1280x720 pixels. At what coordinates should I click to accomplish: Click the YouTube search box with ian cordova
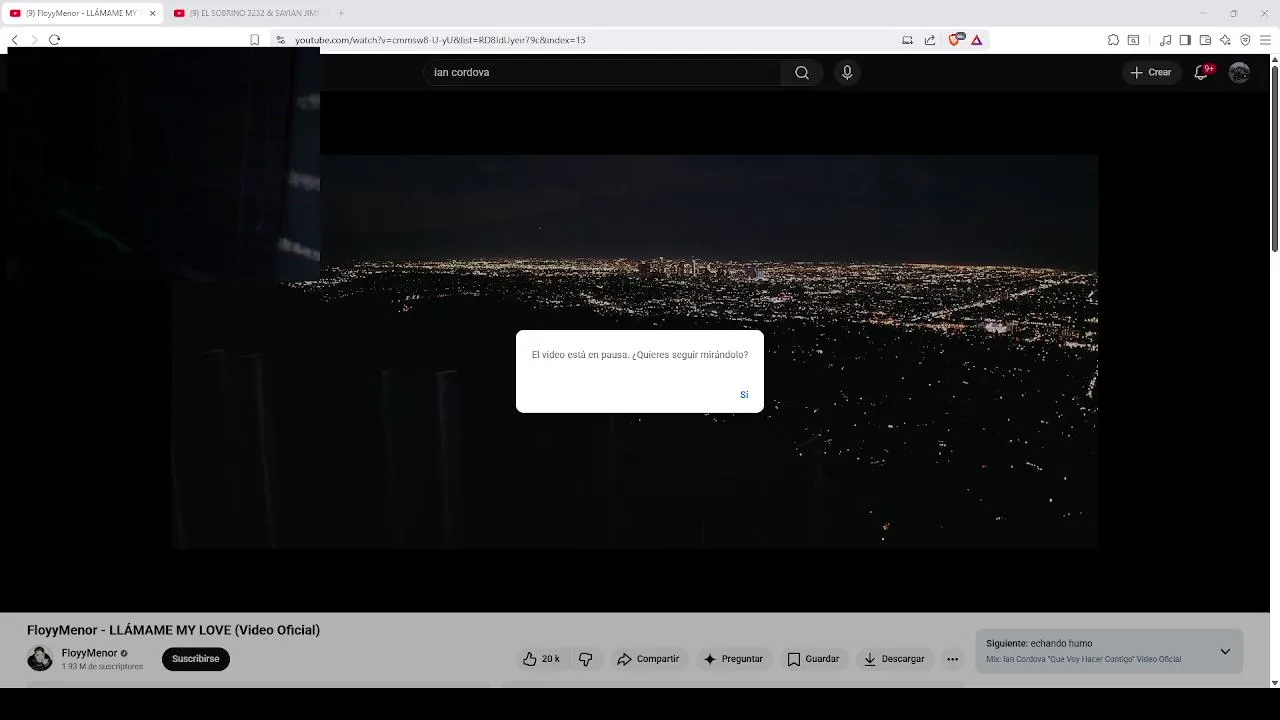pos(602,72)
